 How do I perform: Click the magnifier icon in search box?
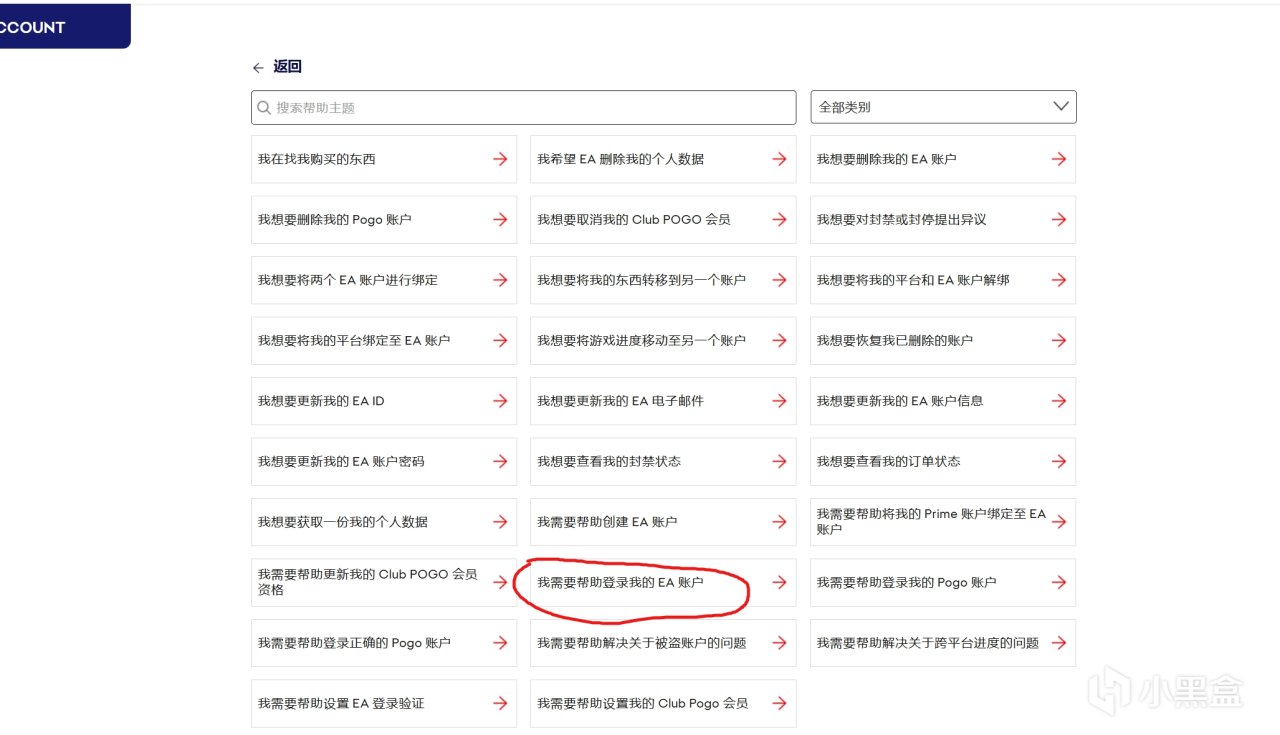pos(264,107)
